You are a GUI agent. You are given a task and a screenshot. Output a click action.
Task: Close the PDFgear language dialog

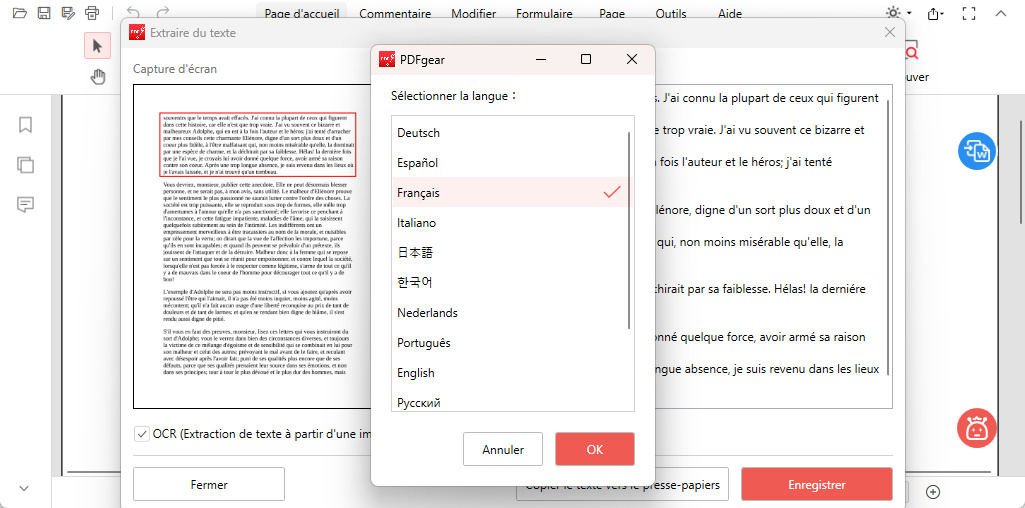(631, 59)
